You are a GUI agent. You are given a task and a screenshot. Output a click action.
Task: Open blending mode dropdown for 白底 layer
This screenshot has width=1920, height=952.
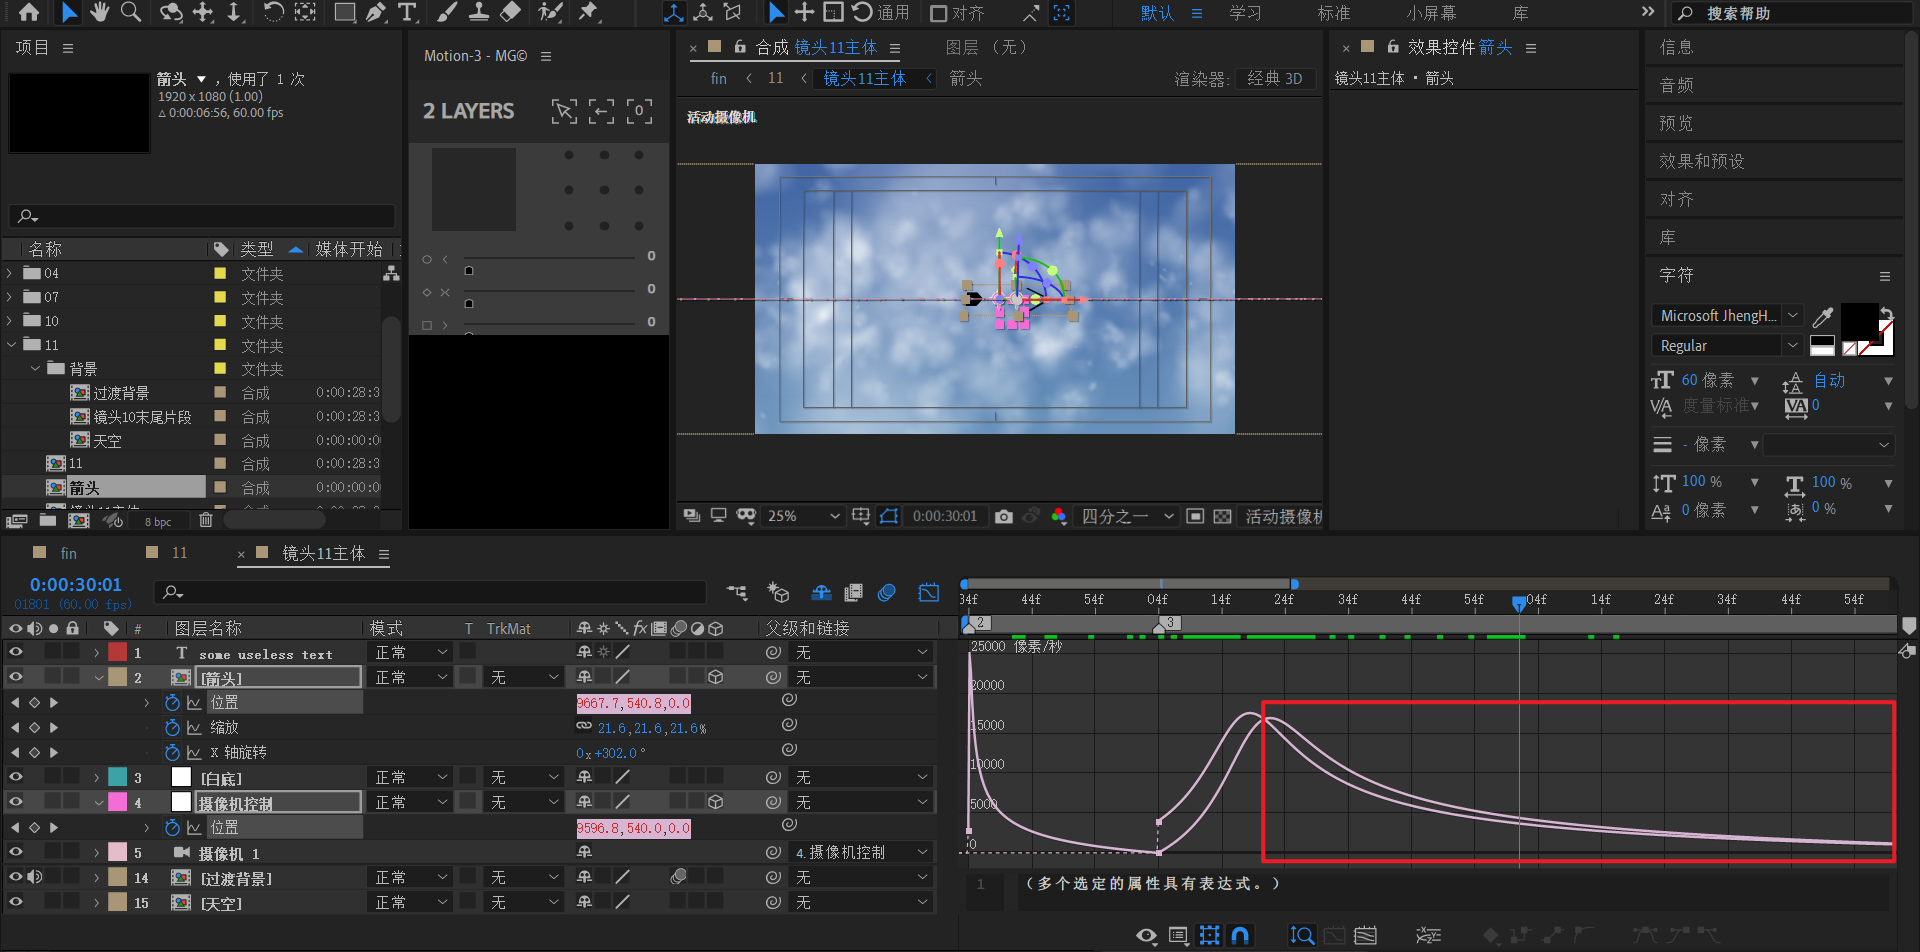411,777
